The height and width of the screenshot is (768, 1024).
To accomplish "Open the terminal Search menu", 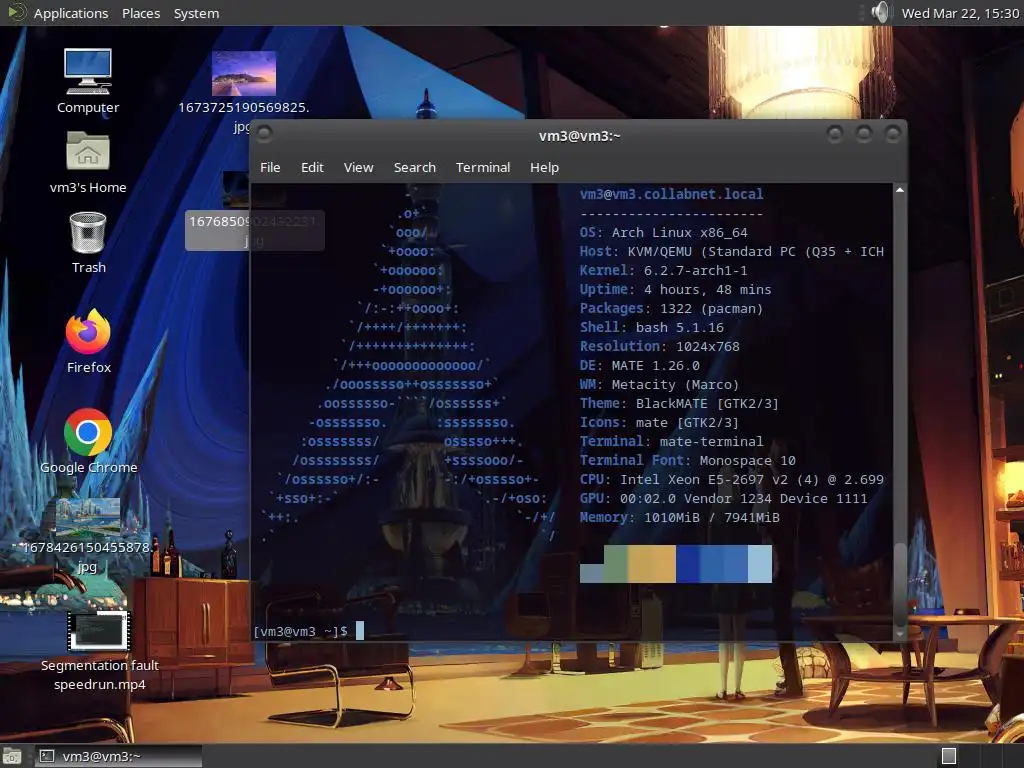I will [415, 167].
